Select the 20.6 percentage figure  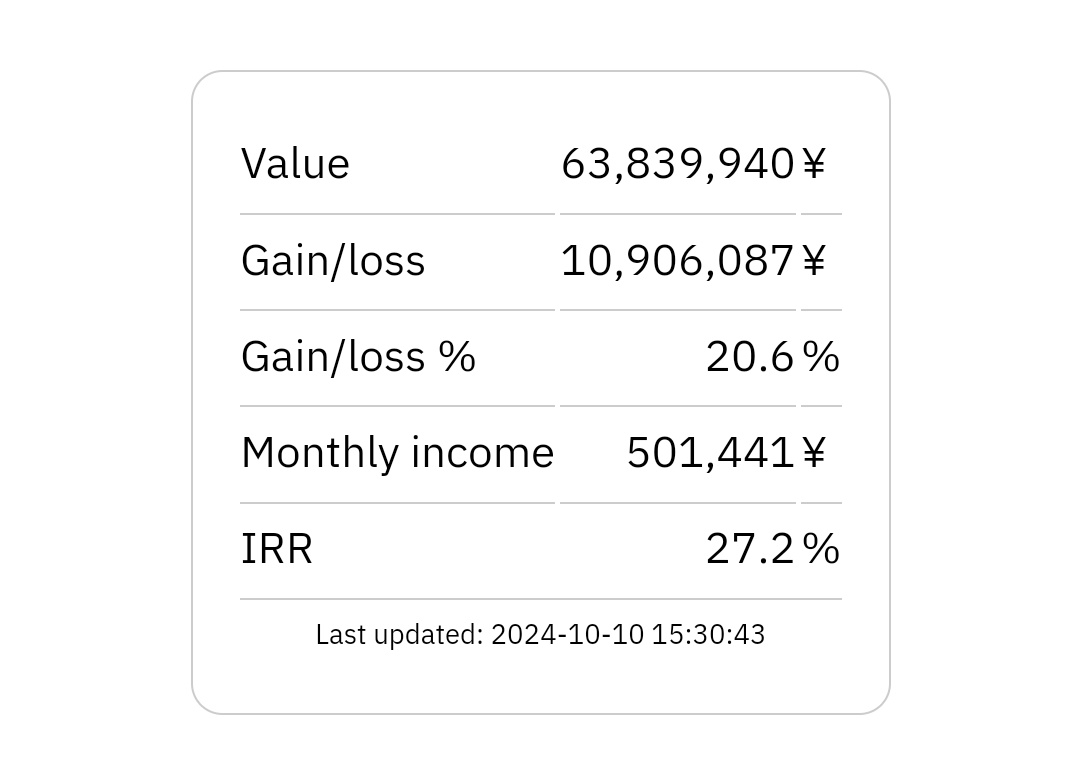click(x=749, y=357)
